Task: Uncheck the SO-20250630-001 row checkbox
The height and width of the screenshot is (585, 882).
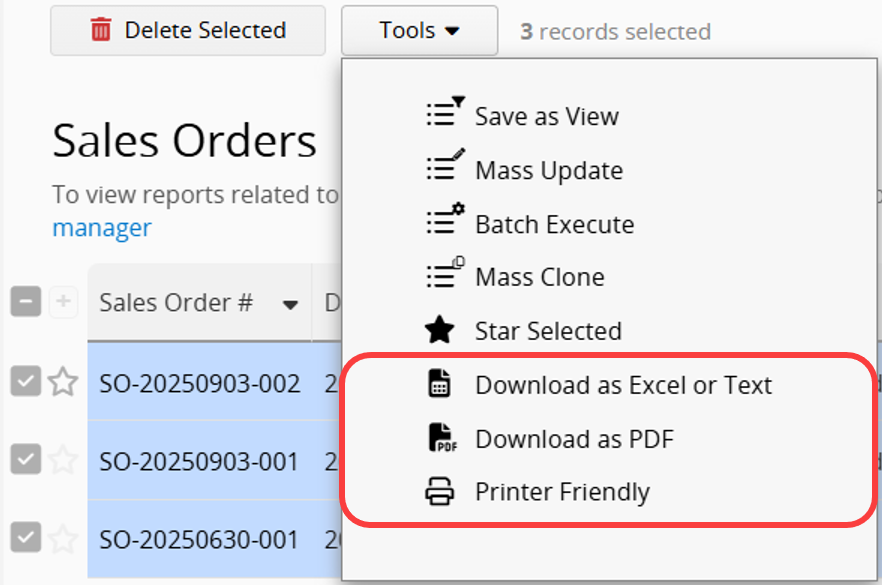Action: (25, 538)
